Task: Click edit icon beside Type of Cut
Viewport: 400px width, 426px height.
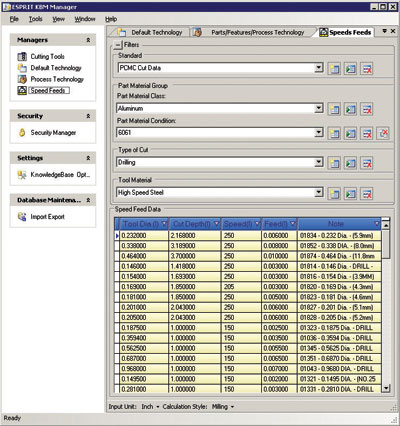Action: pyautogui.click(x=350, y=163)
